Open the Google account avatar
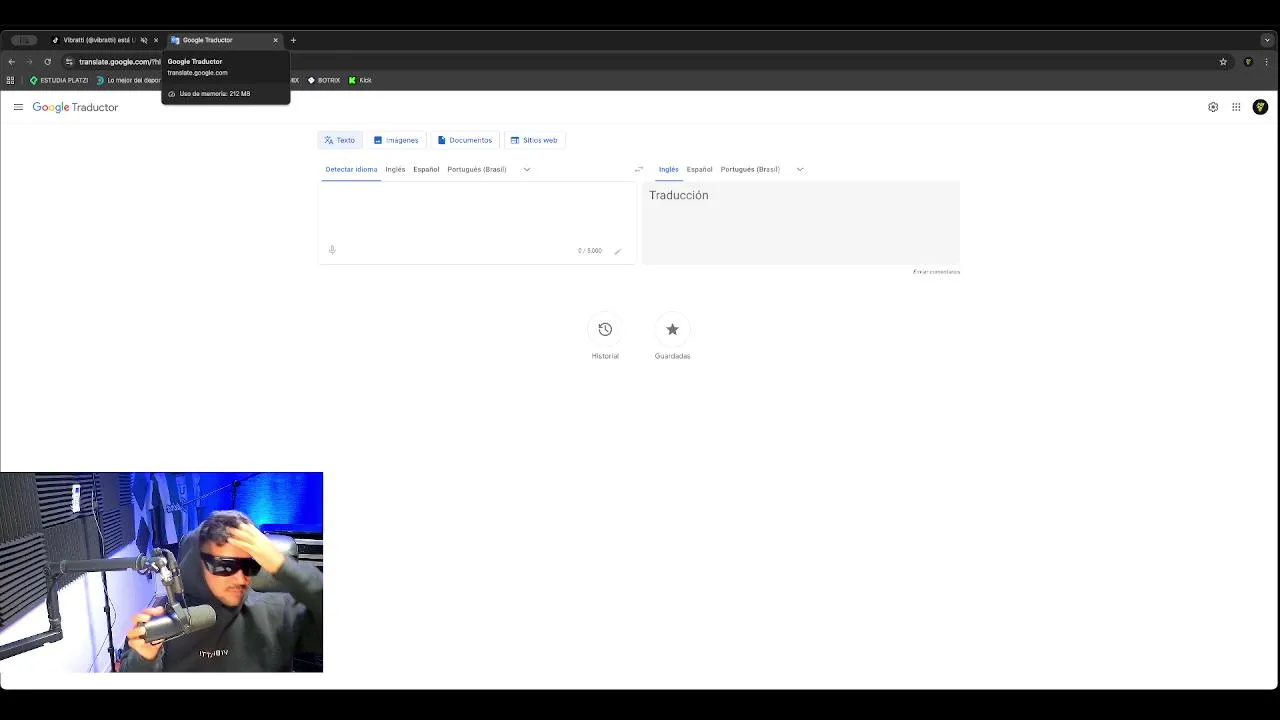 point(1260,107)
